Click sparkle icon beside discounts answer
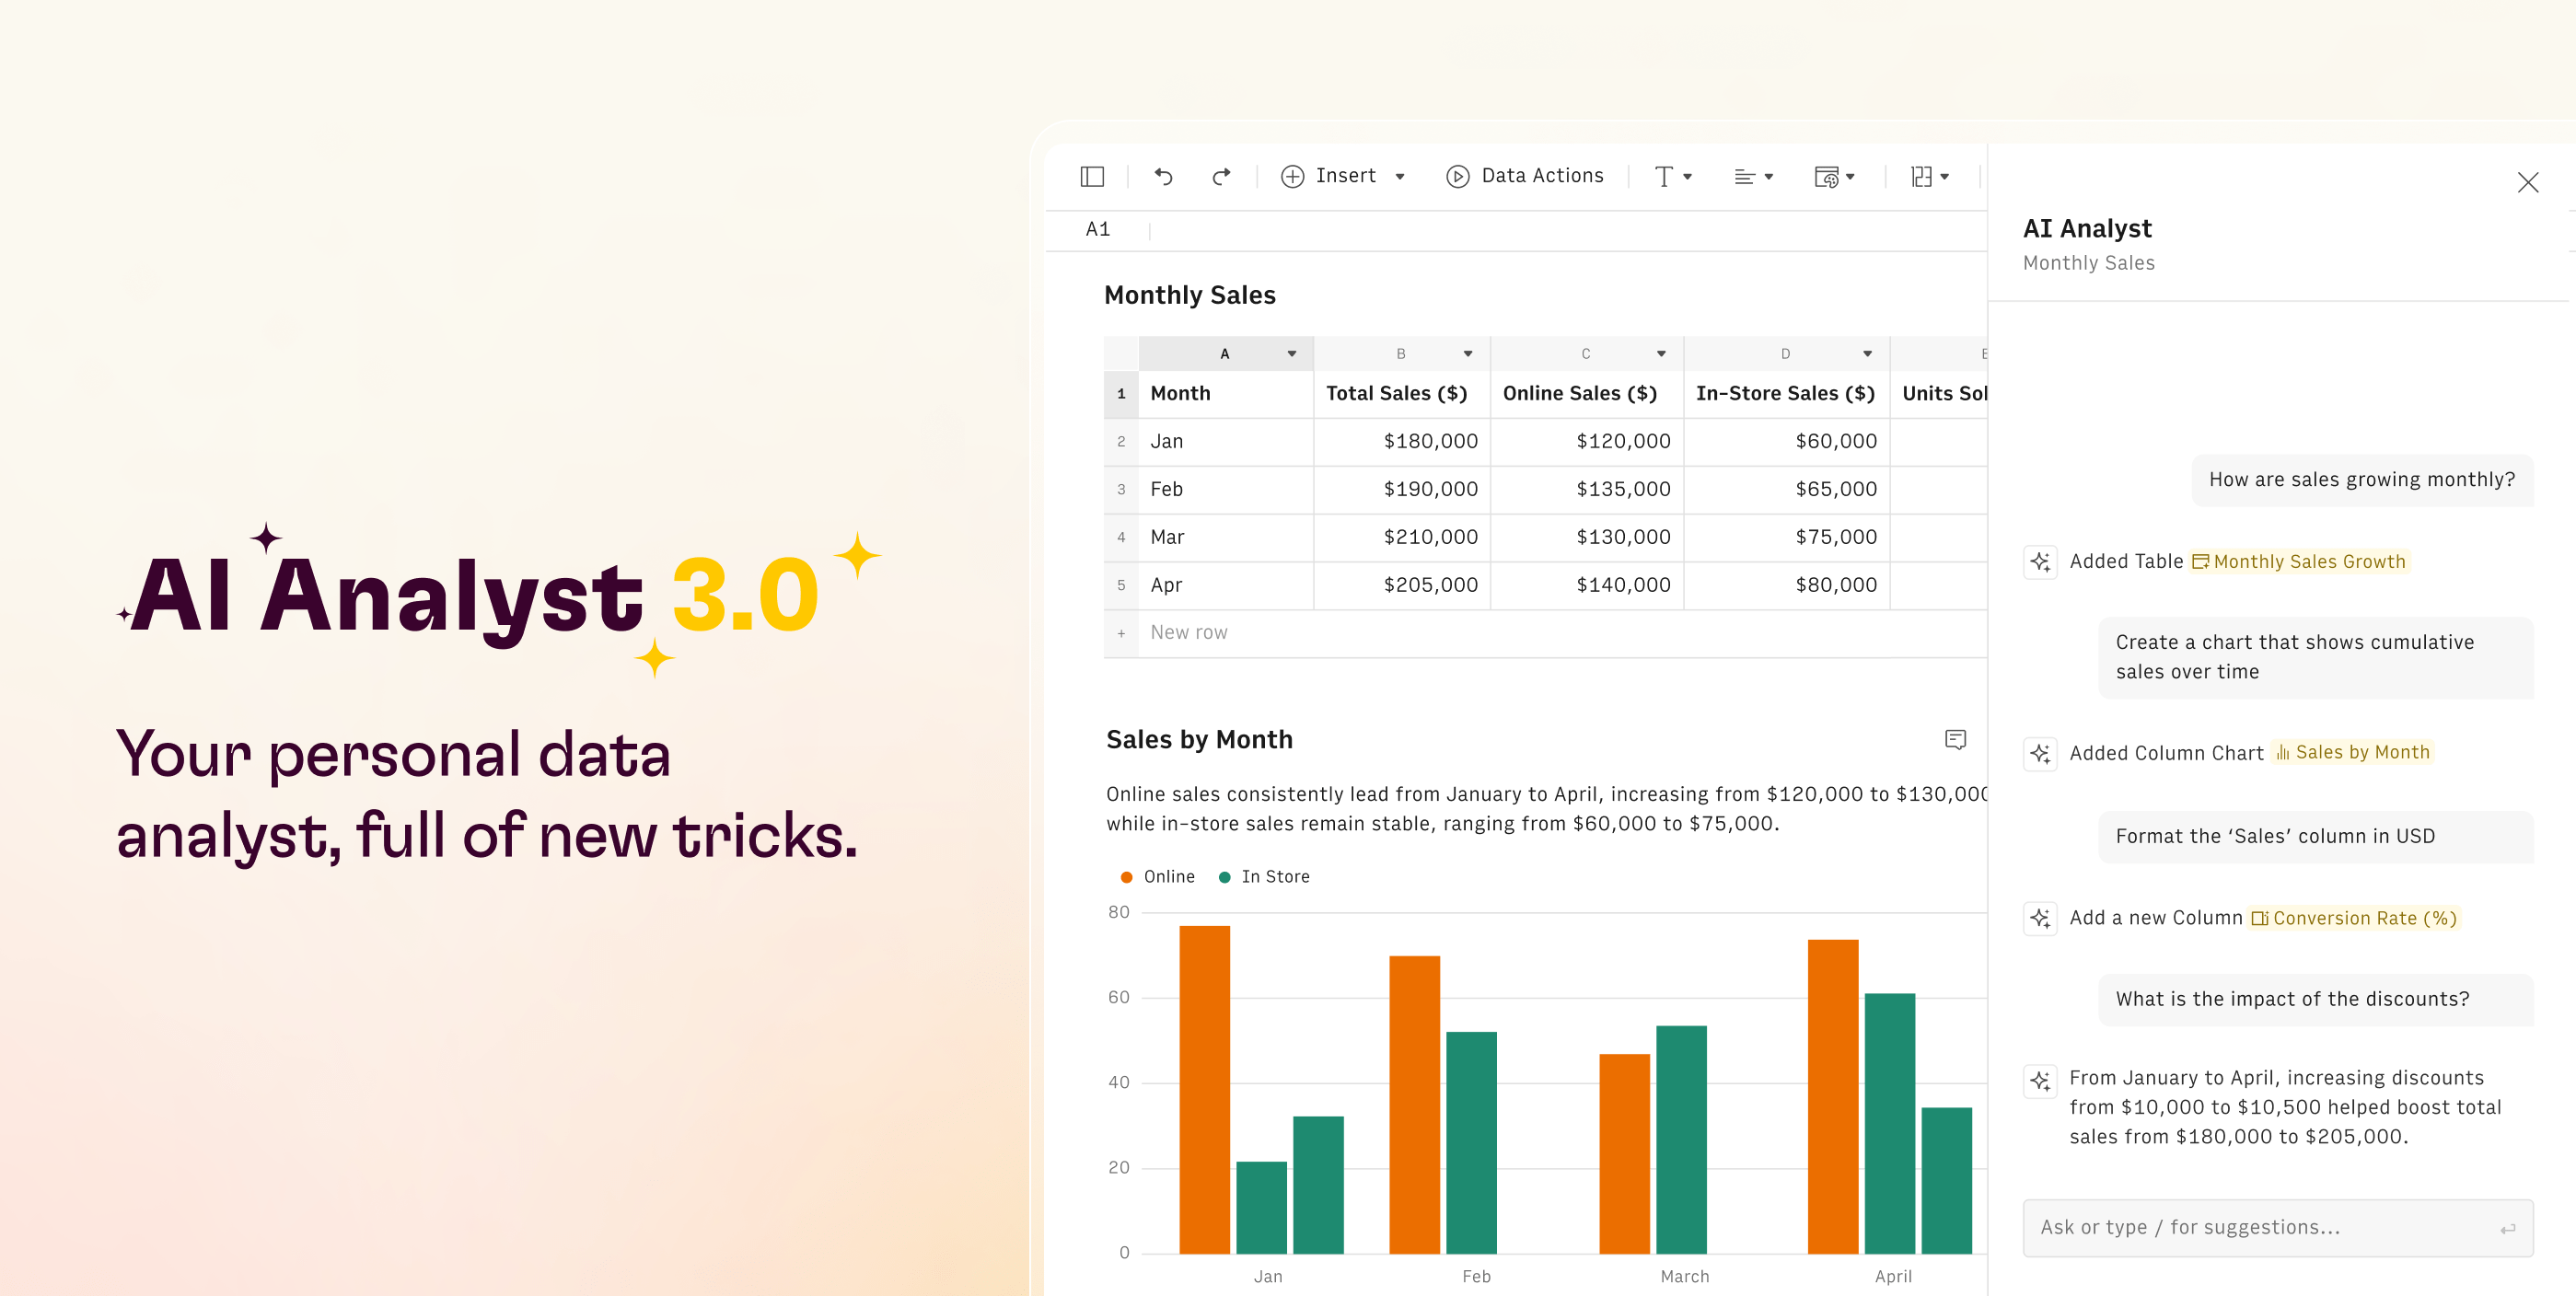The image size is (2576, 1296). 2040,1081
